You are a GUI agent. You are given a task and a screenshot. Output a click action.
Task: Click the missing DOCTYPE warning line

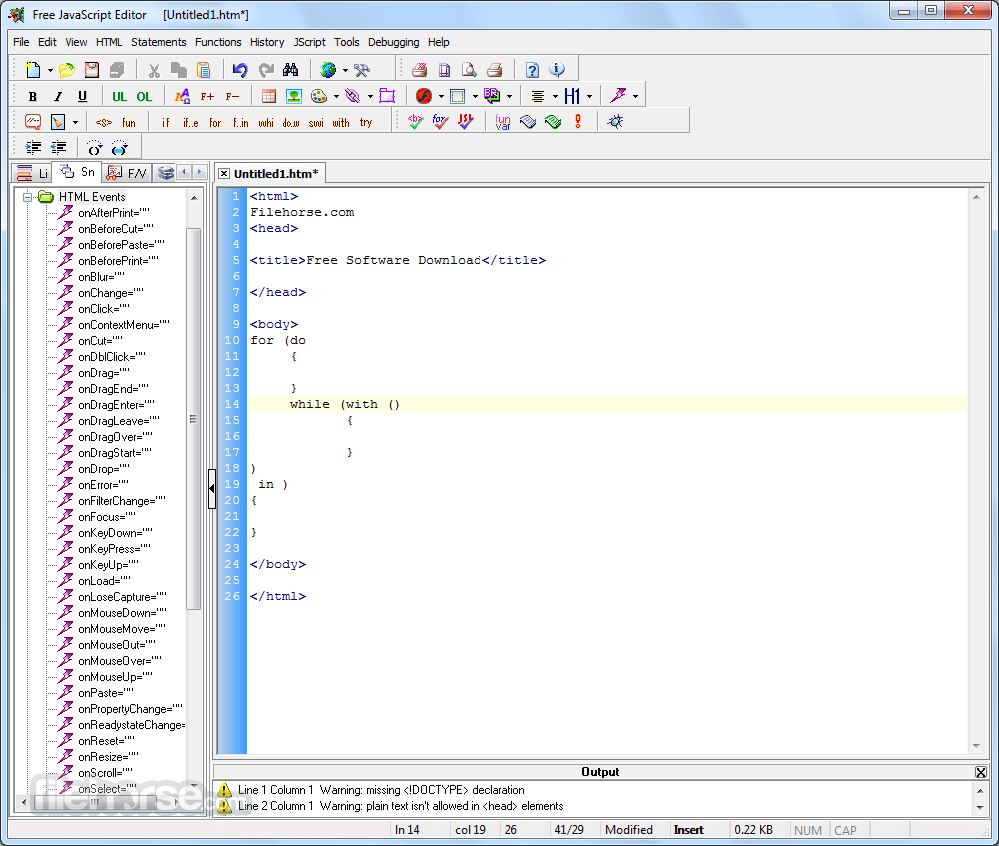tap(381, 790)
